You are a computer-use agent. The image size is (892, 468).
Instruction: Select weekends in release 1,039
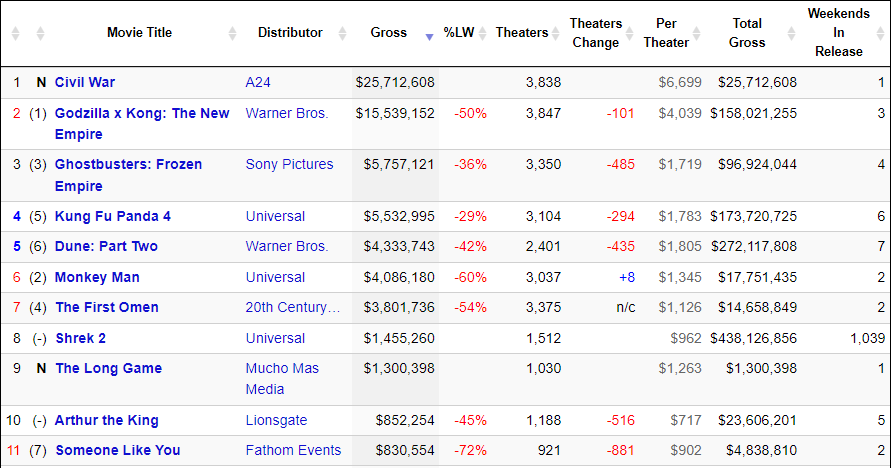868,338
